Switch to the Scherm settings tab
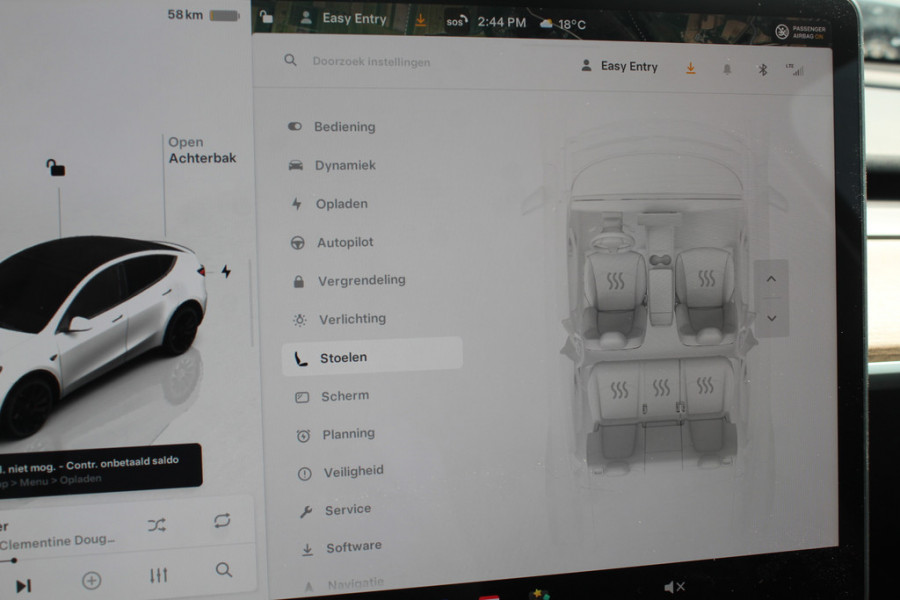 click(345, 395)
